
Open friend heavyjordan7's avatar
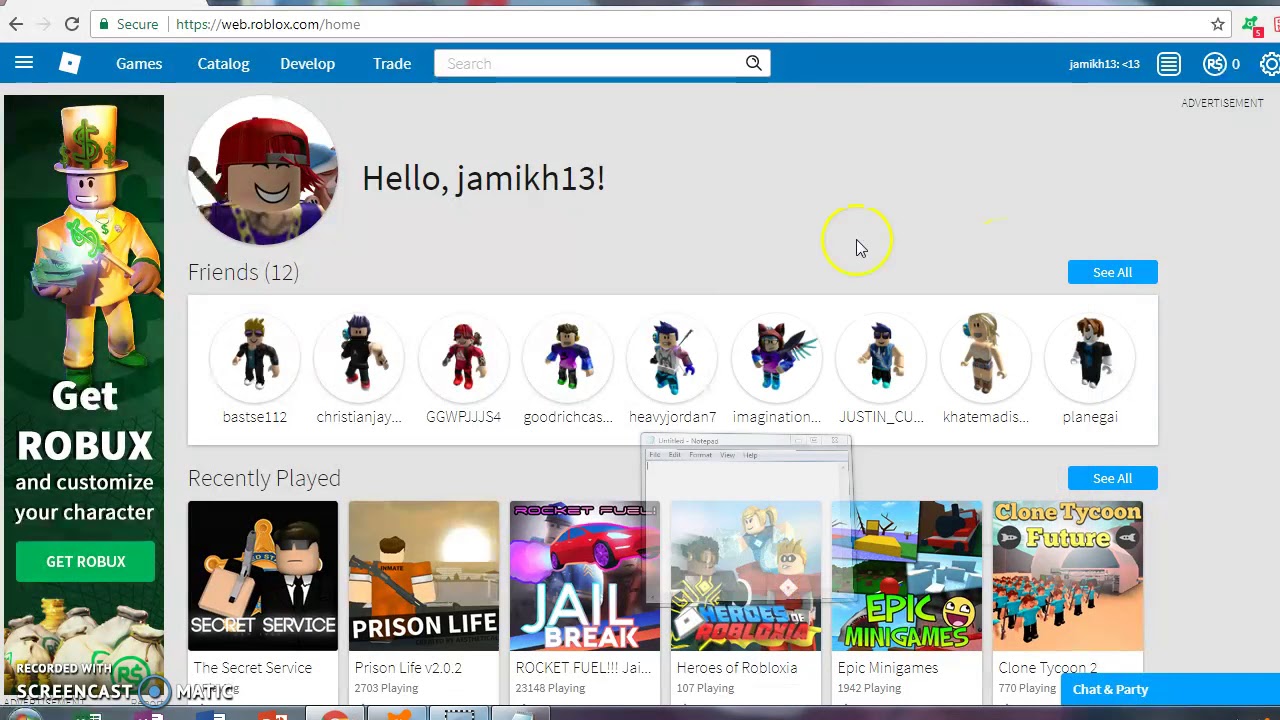coord(672,357)
